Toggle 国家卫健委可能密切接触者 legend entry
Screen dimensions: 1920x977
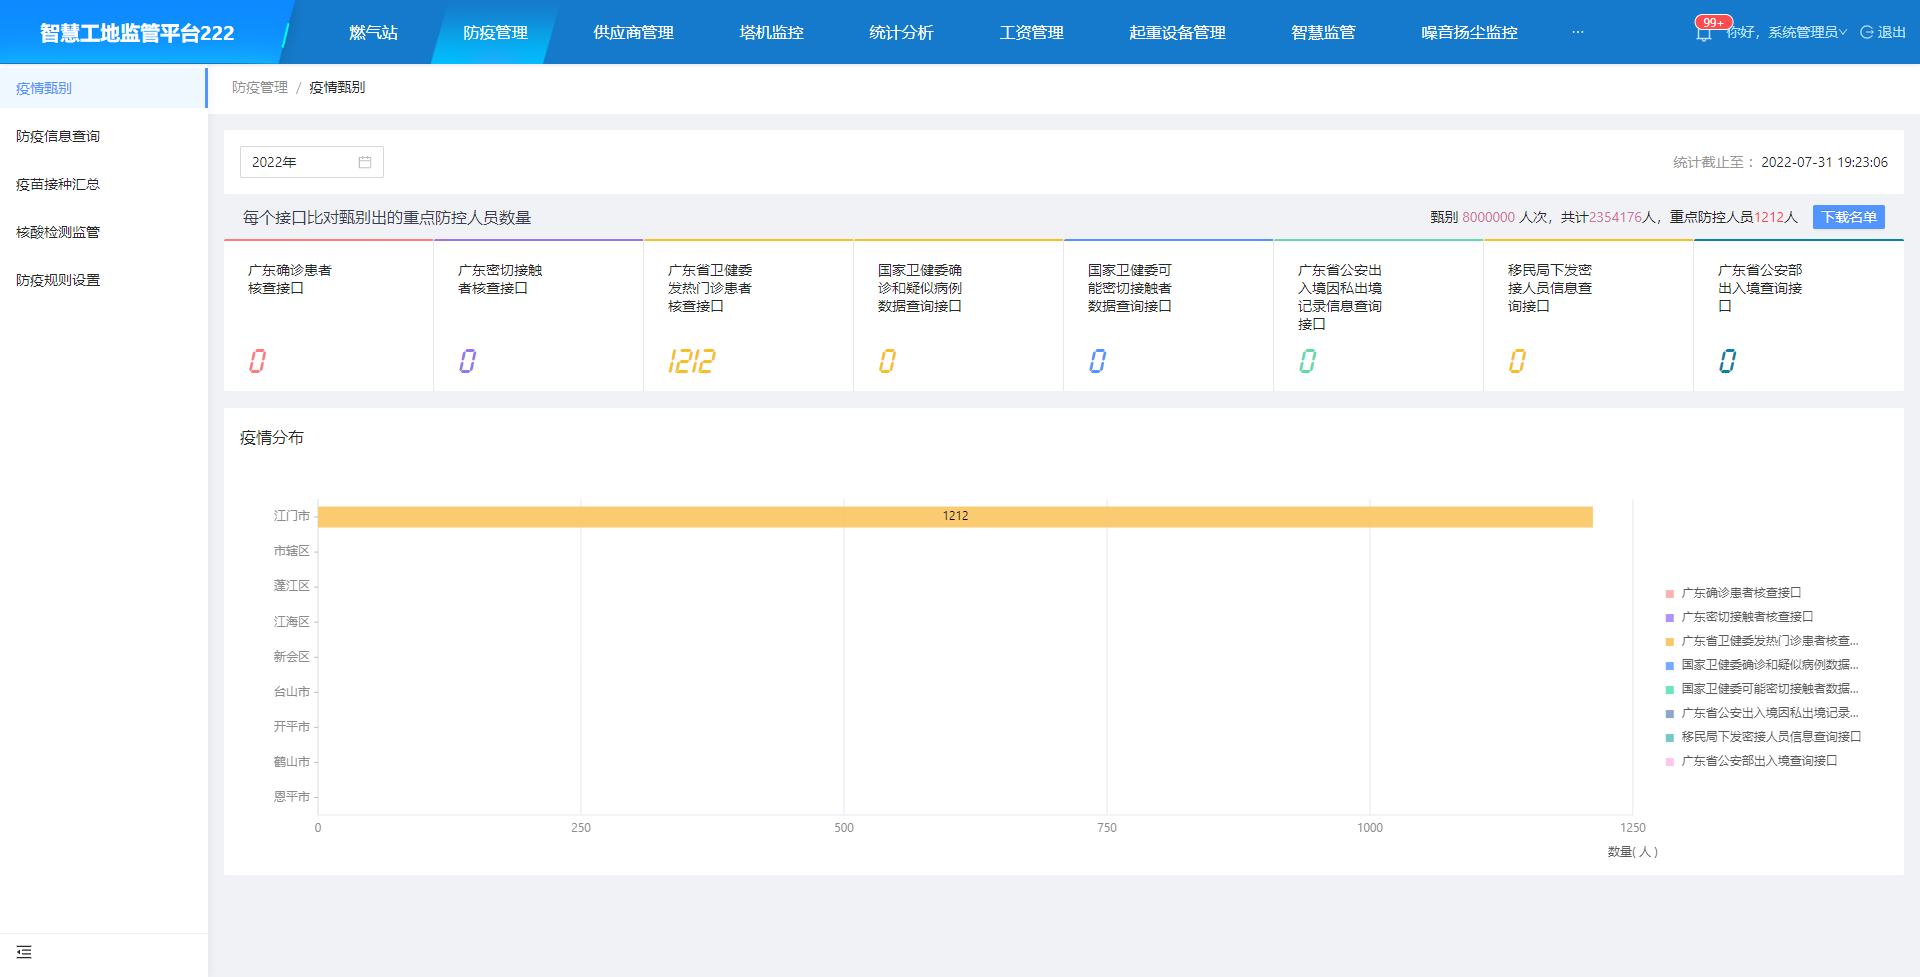(x=1761, y=689)
